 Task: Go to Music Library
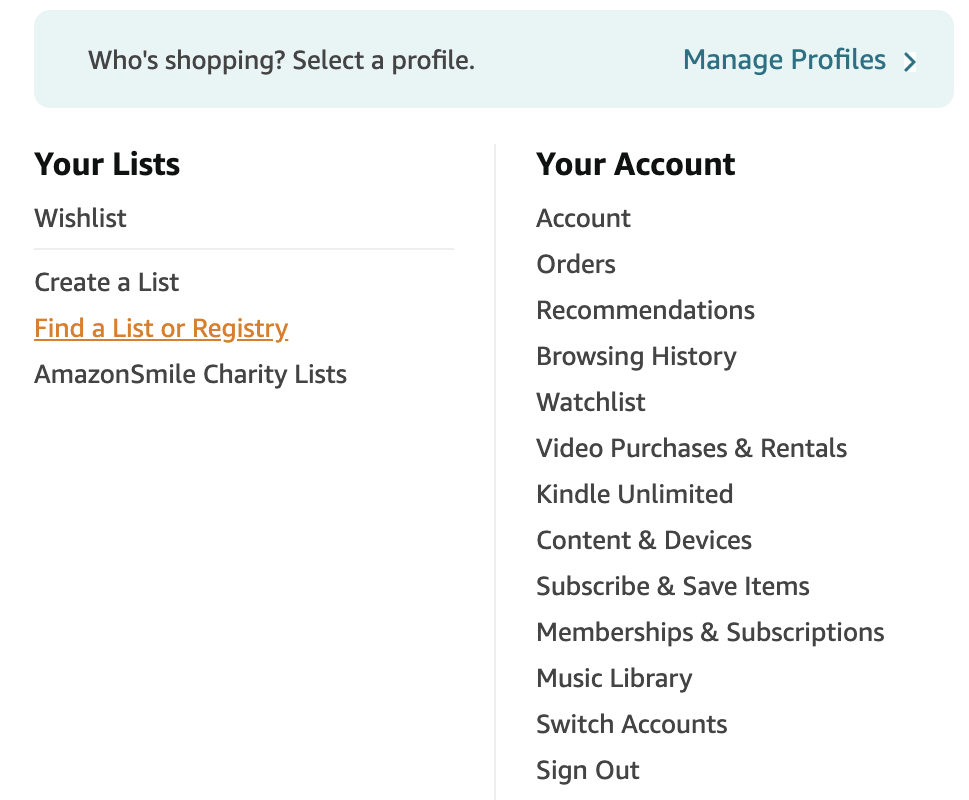(614, 678)
